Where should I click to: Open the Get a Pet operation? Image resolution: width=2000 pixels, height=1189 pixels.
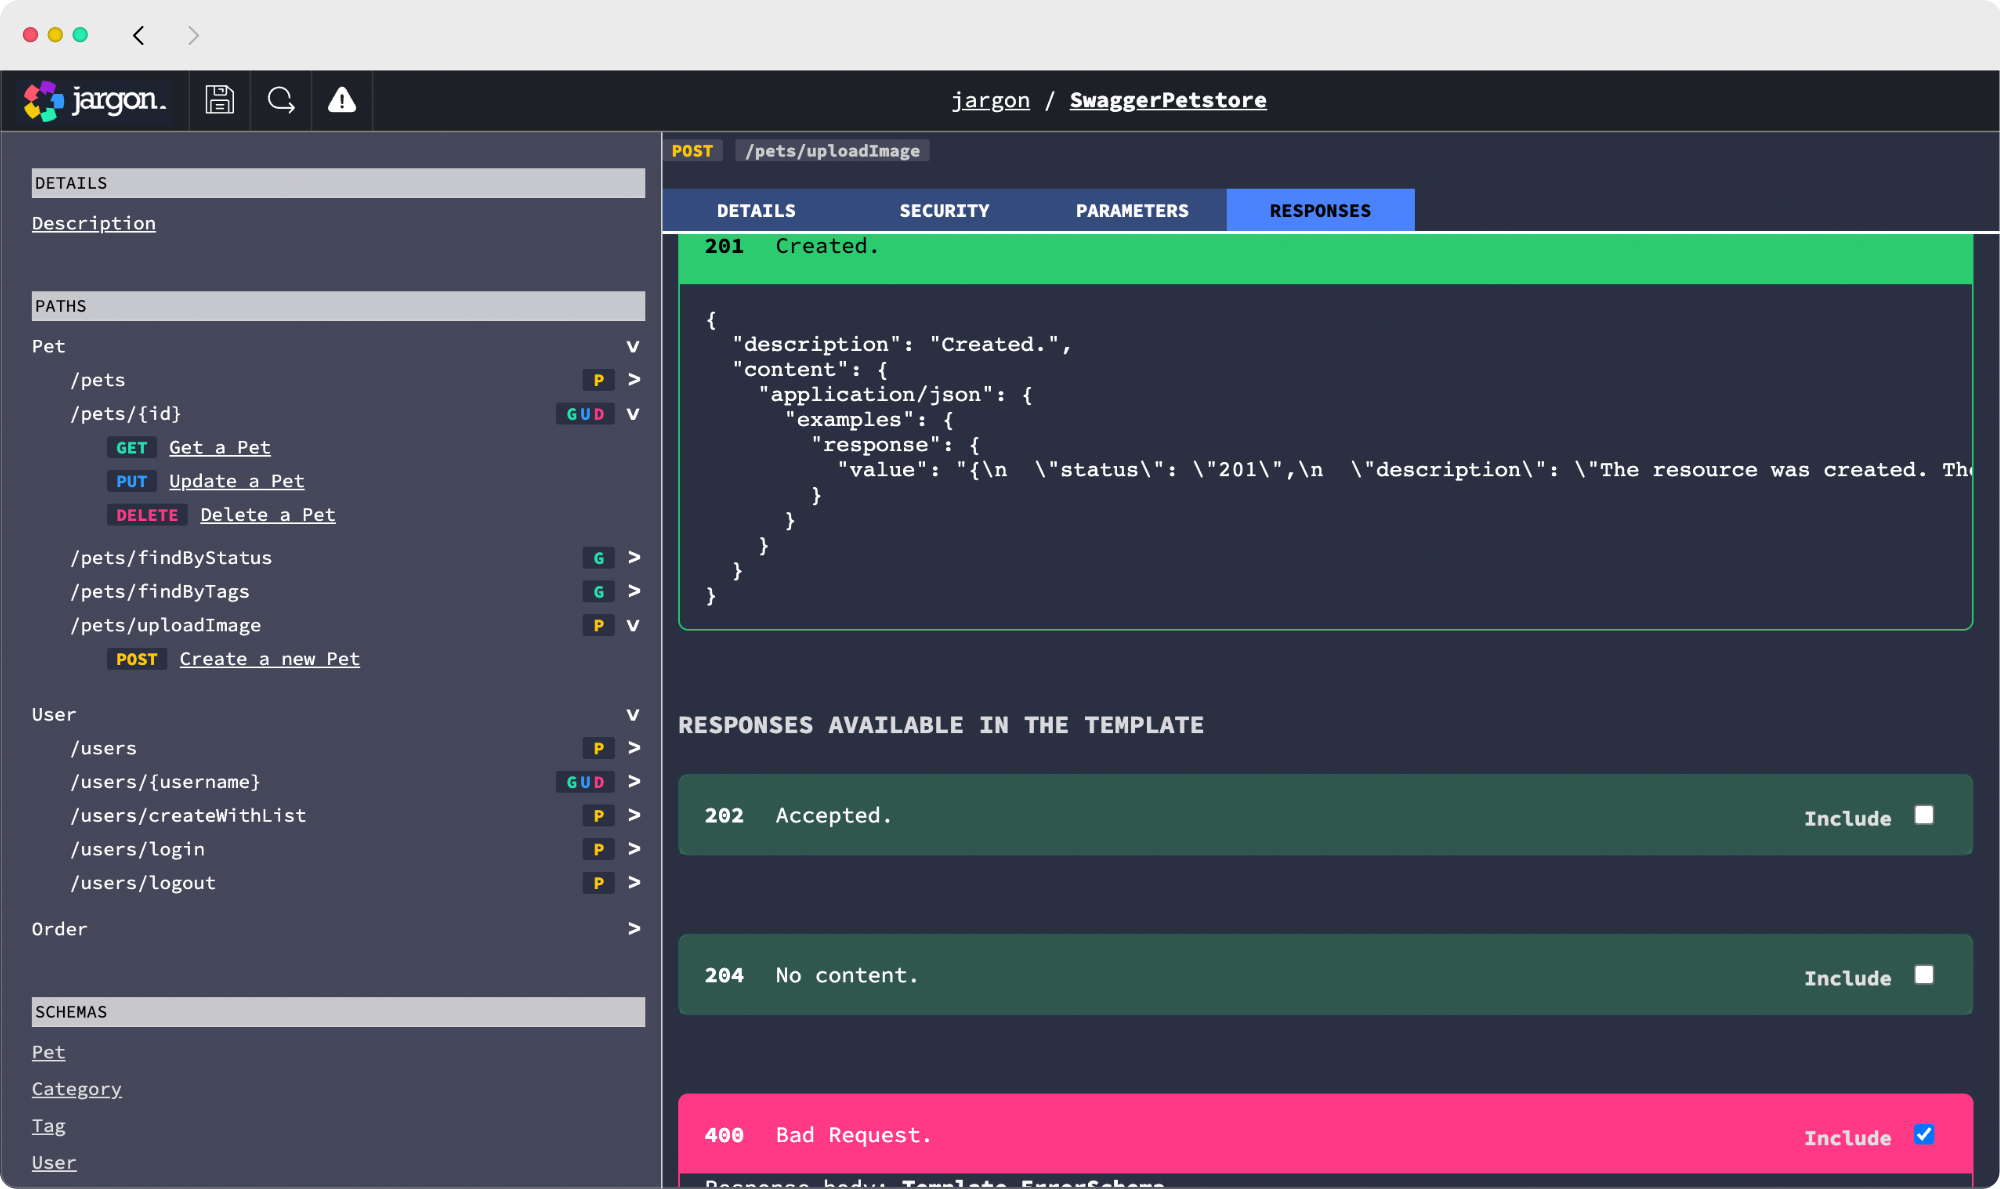pyautogui.click(x=220, y=448)
